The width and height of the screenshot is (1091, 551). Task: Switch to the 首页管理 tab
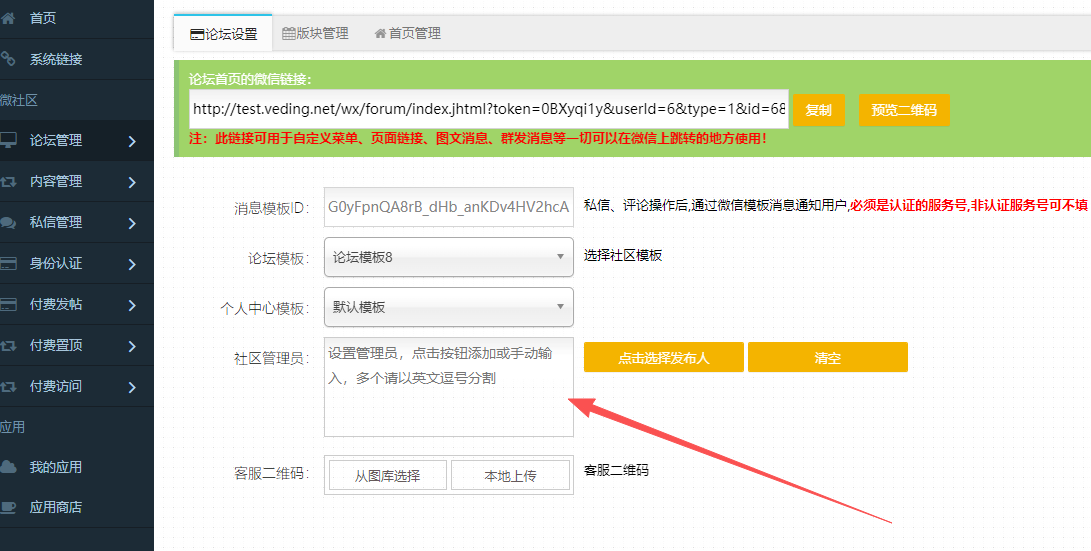pyautogui.click(x=408, y=33)
